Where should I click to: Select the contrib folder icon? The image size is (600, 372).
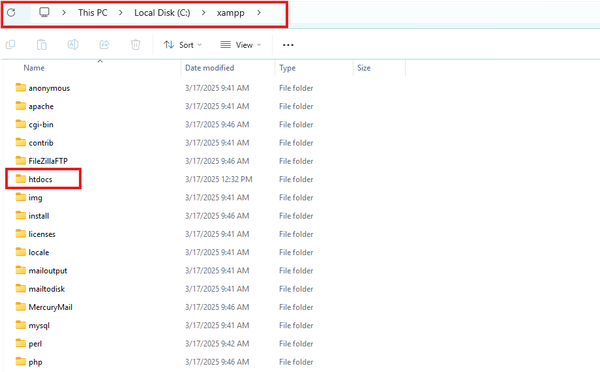click(x=21, y=142)
